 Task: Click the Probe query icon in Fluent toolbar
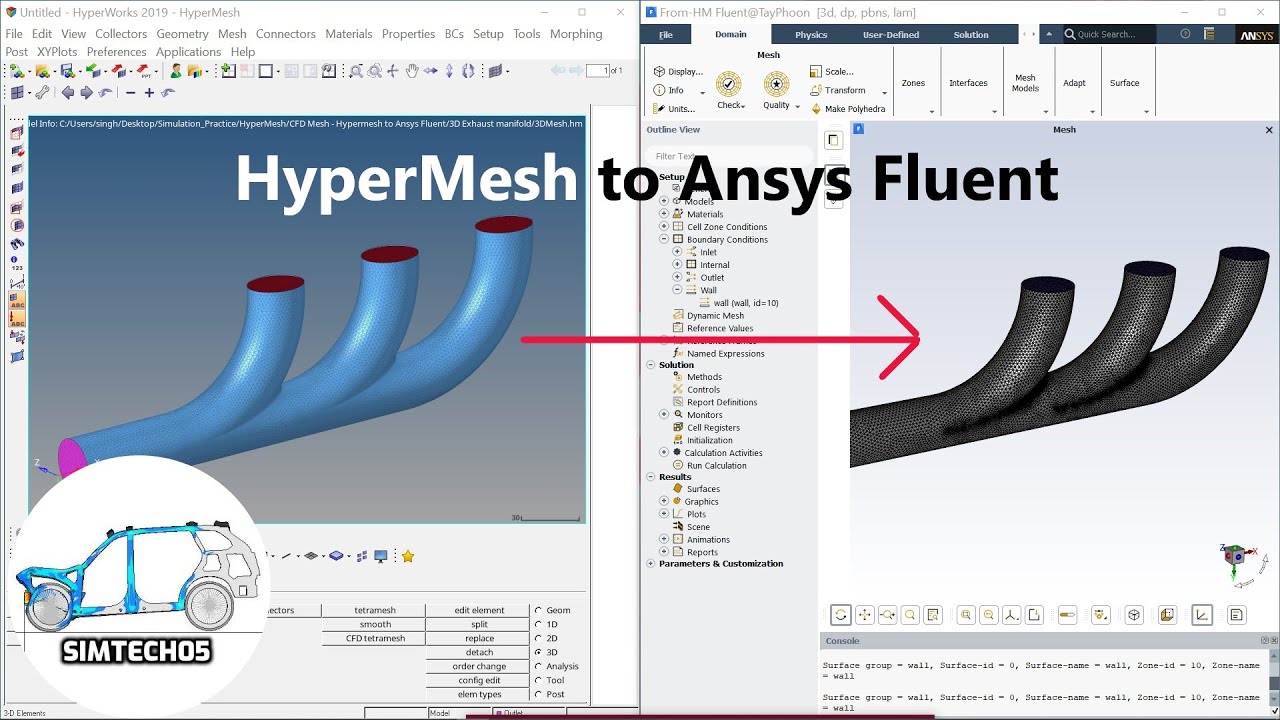click(932, 615)
